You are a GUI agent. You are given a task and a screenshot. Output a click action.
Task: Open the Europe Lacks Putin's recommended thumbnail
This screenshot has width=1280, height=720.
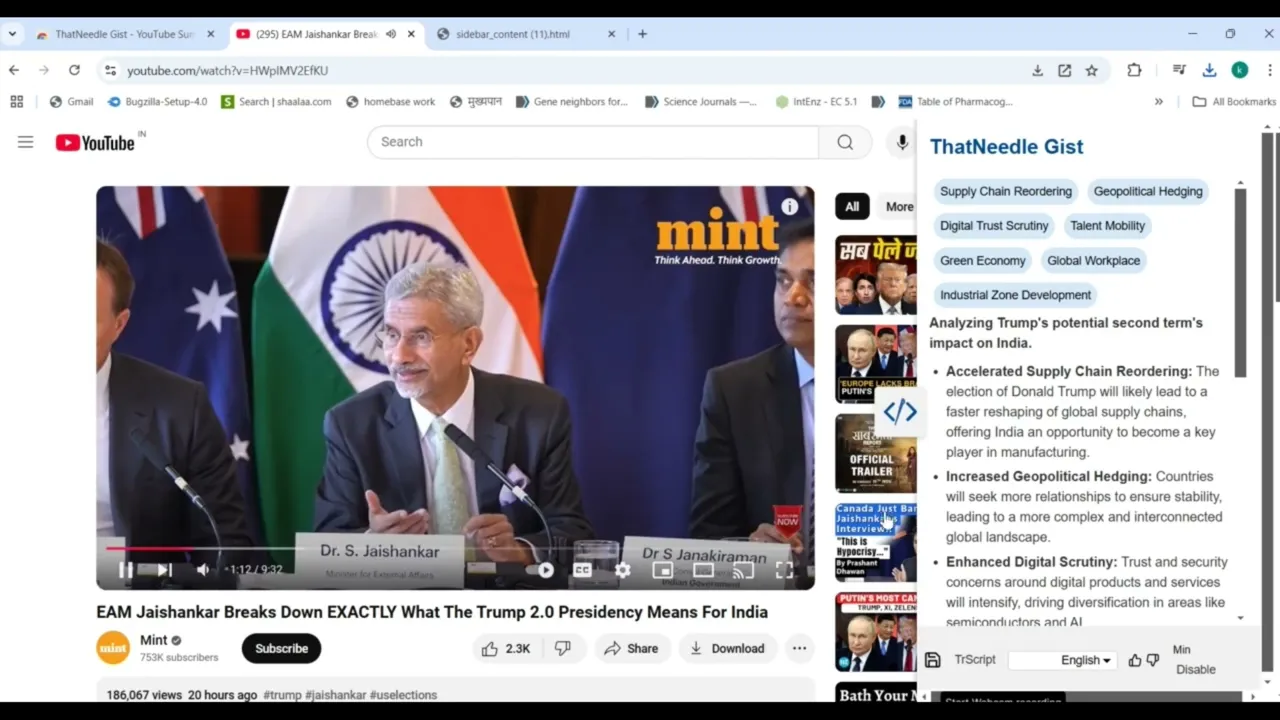click(876, 363)
